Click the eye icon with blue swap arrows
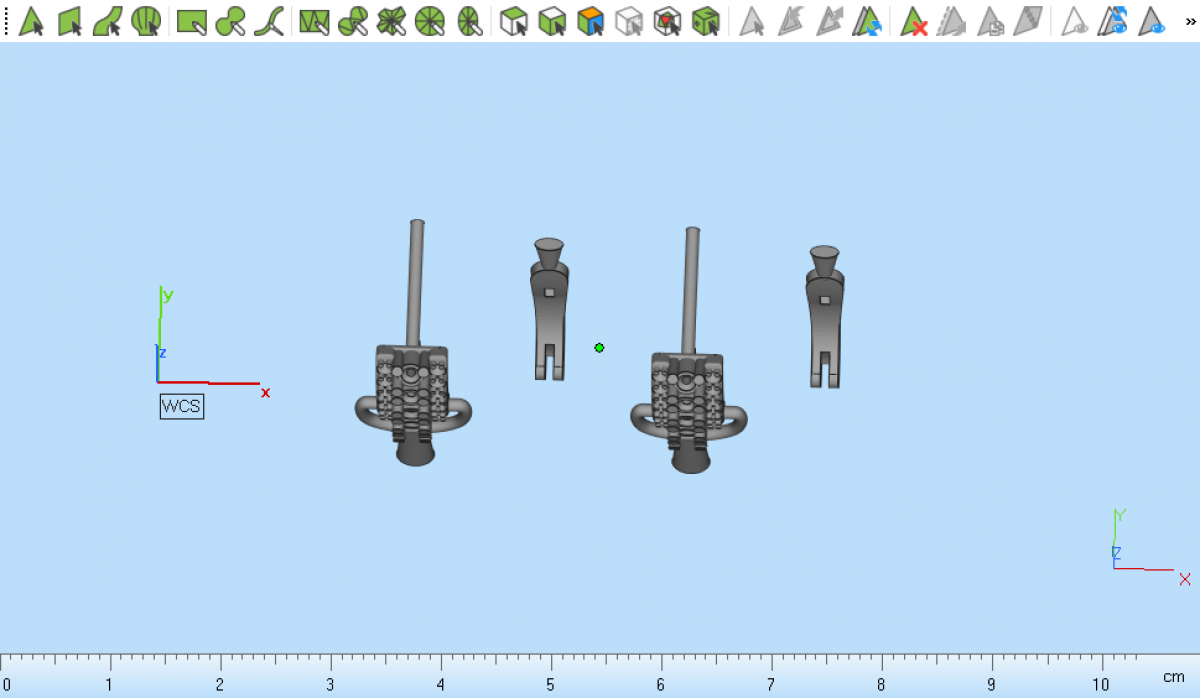Screen dimensions: 1200x698 click(1112, 21)
